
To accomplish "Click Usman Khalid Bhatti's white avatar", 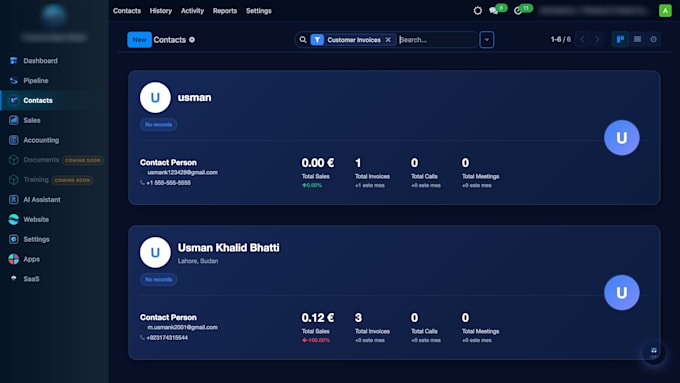I will pos(155,252).
